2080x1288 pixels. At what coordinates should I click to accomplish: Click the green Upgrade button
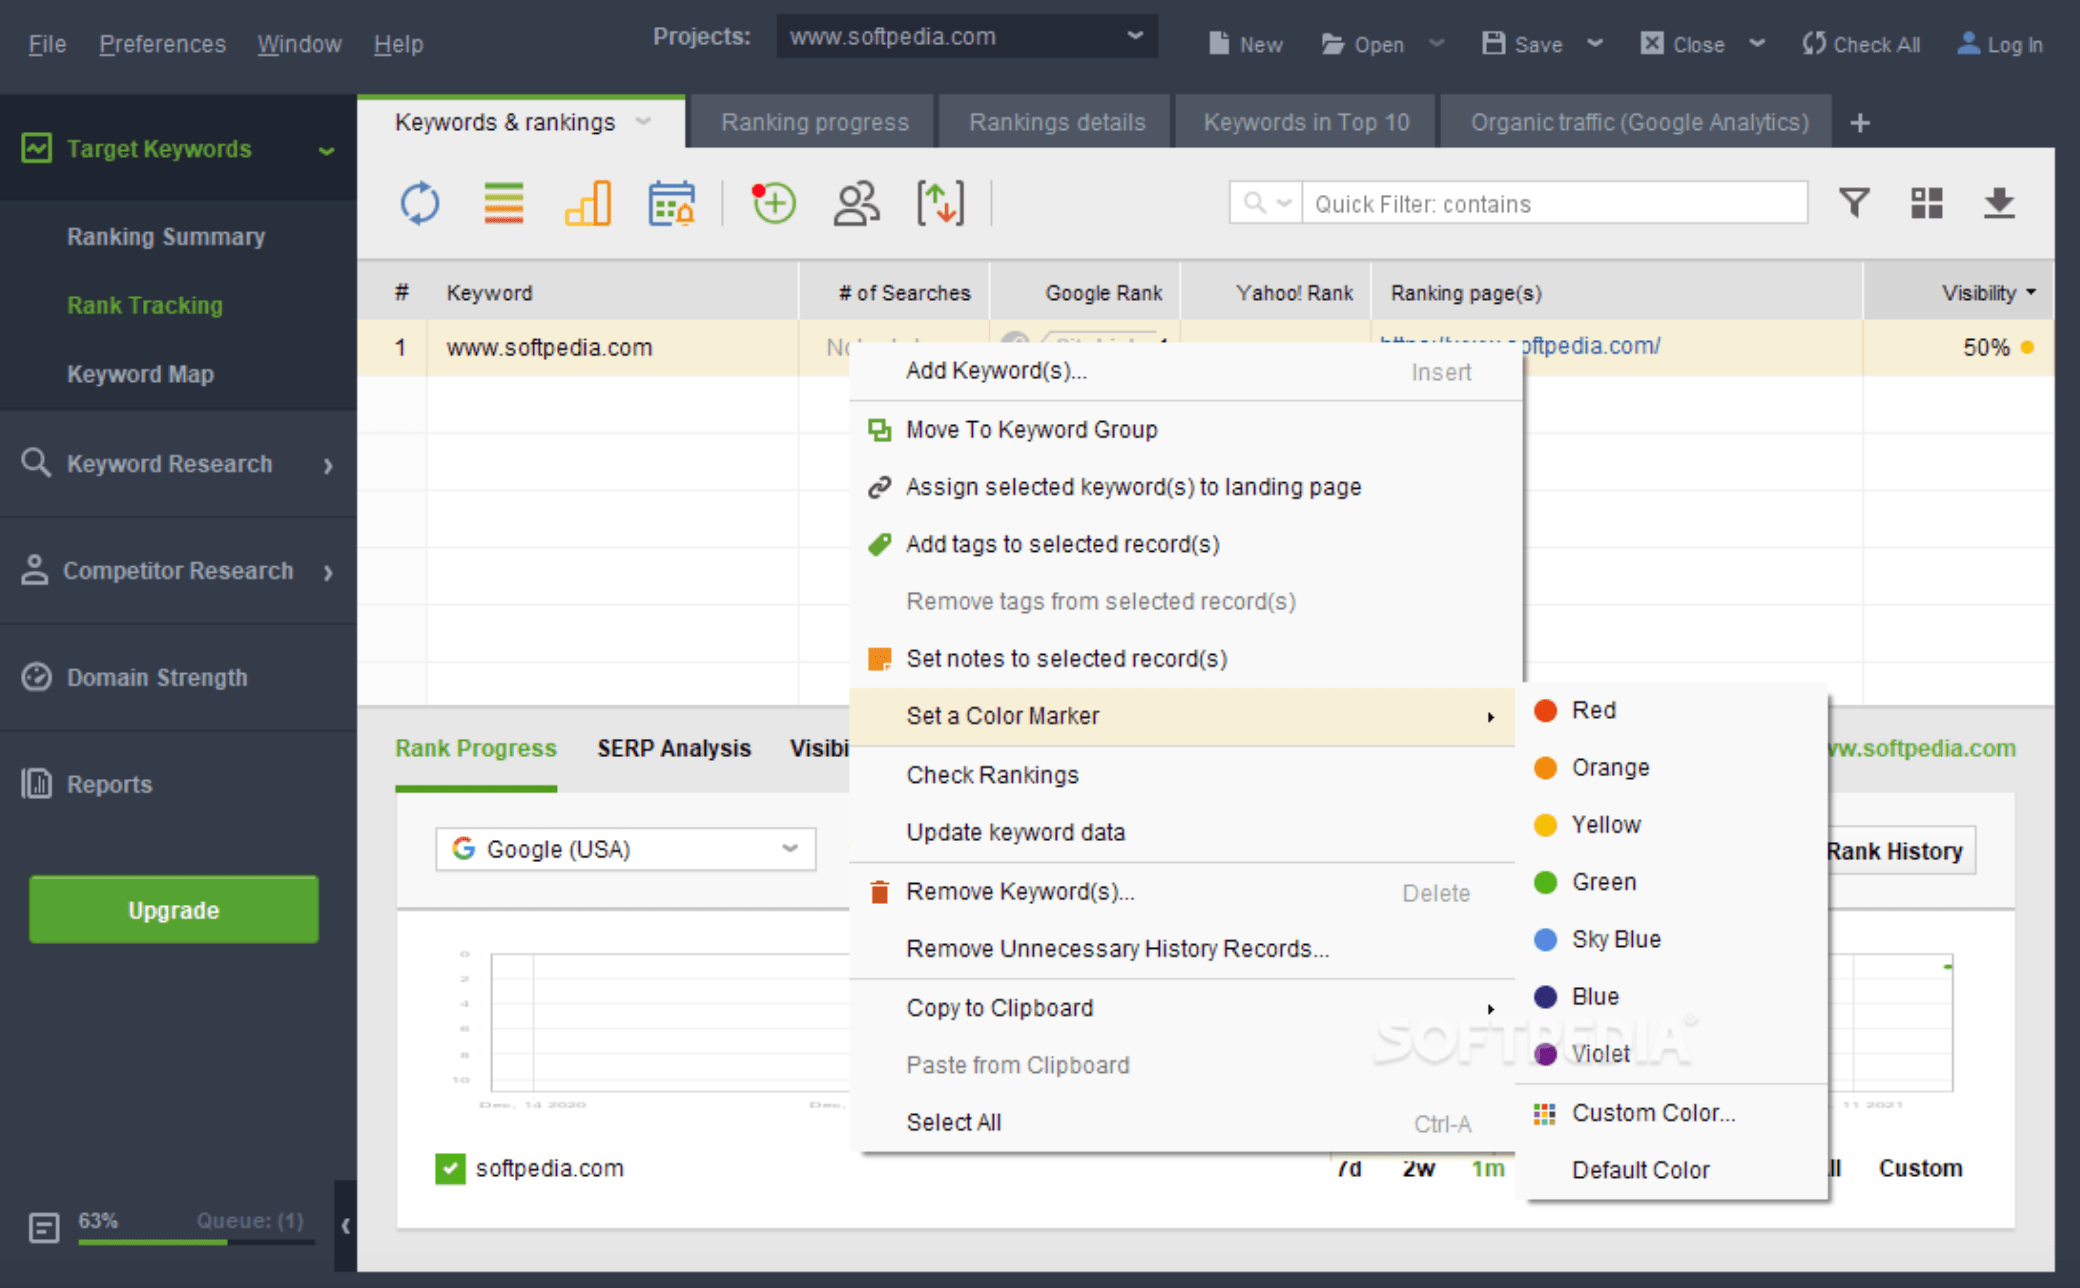click(x=174, y=910)
